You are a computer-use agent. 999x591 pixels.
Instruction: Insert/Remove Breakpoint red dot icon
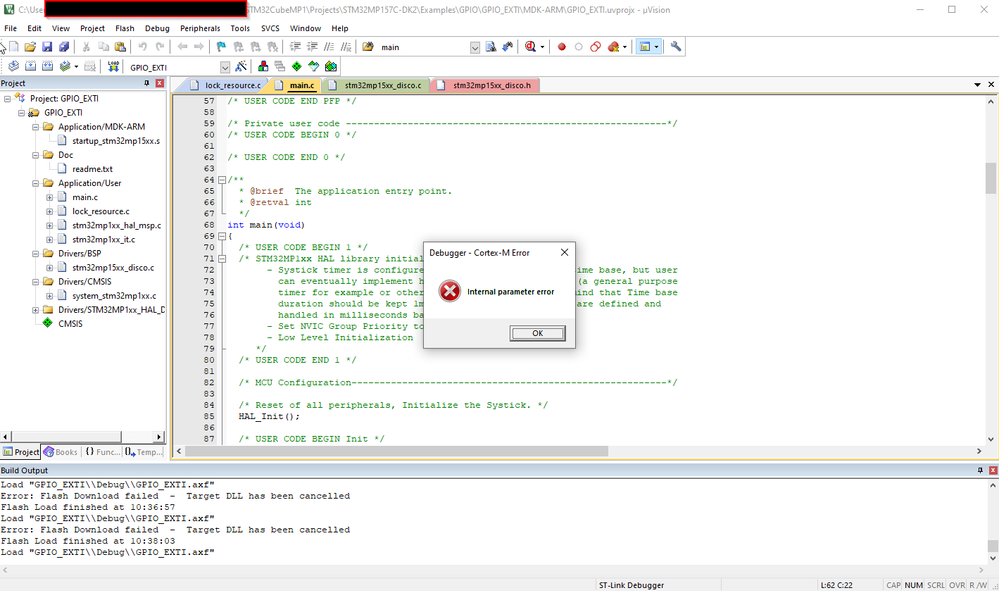pyautogui.click(x=561, y=47)
